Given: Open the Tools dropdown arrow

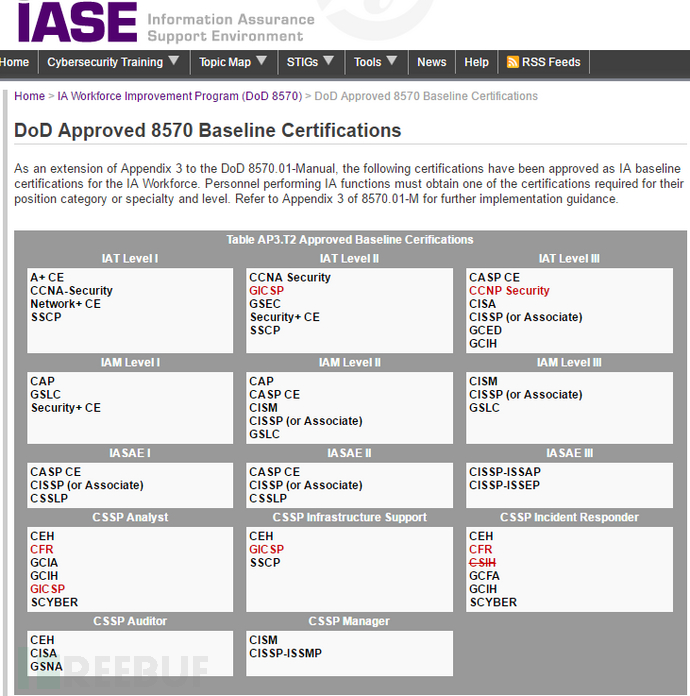Looking at the screenshot, I should click(392, 60).
